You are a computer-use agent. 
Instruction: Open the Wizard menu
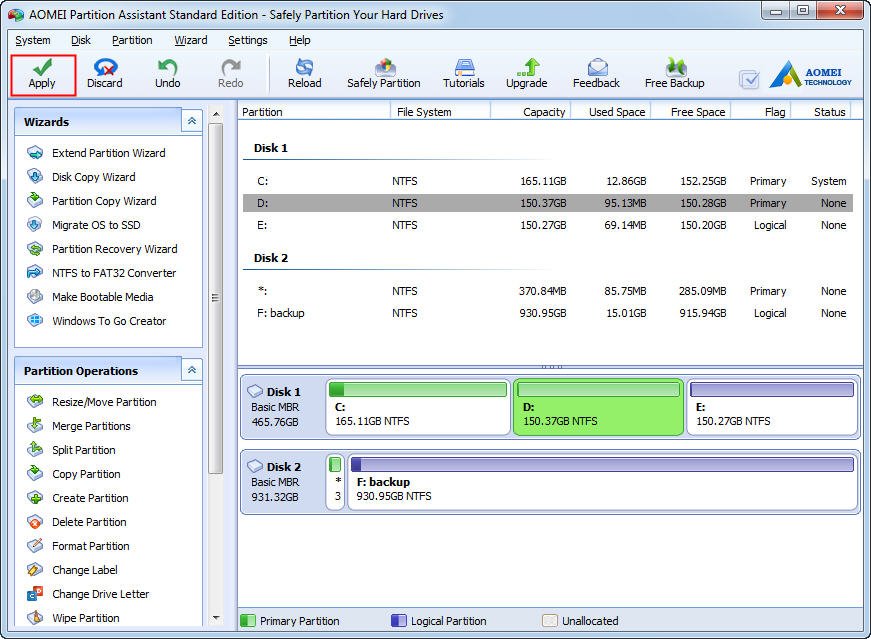pos(190,40)
